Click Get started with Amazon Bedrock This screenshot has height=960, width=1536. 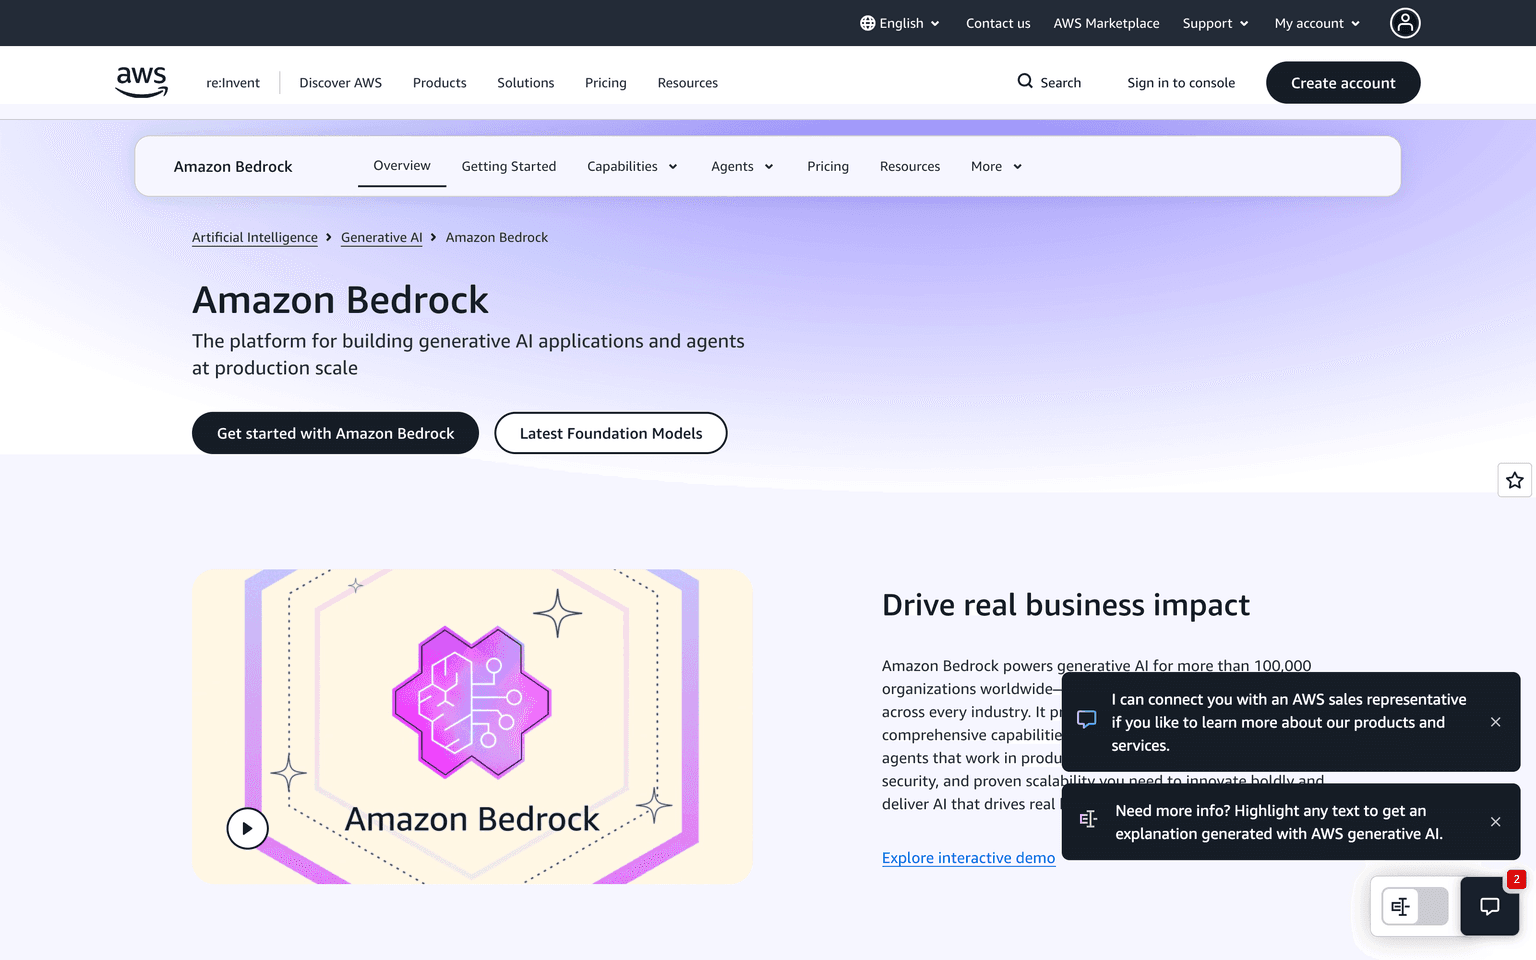coord(335,433)
